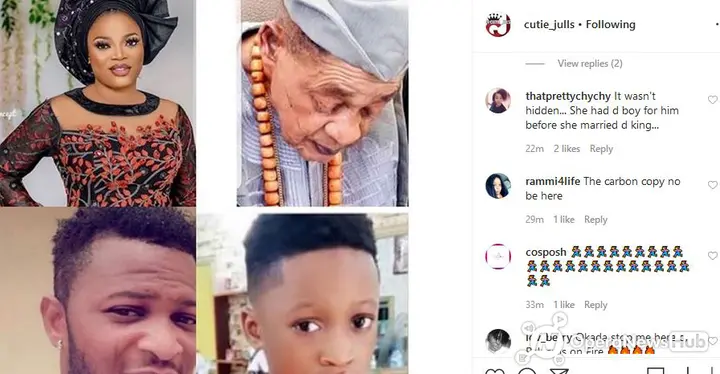Open rammi4life's avatar
Image resolution: width=720 pixels, height=374 pixels.
pos(498,186)
